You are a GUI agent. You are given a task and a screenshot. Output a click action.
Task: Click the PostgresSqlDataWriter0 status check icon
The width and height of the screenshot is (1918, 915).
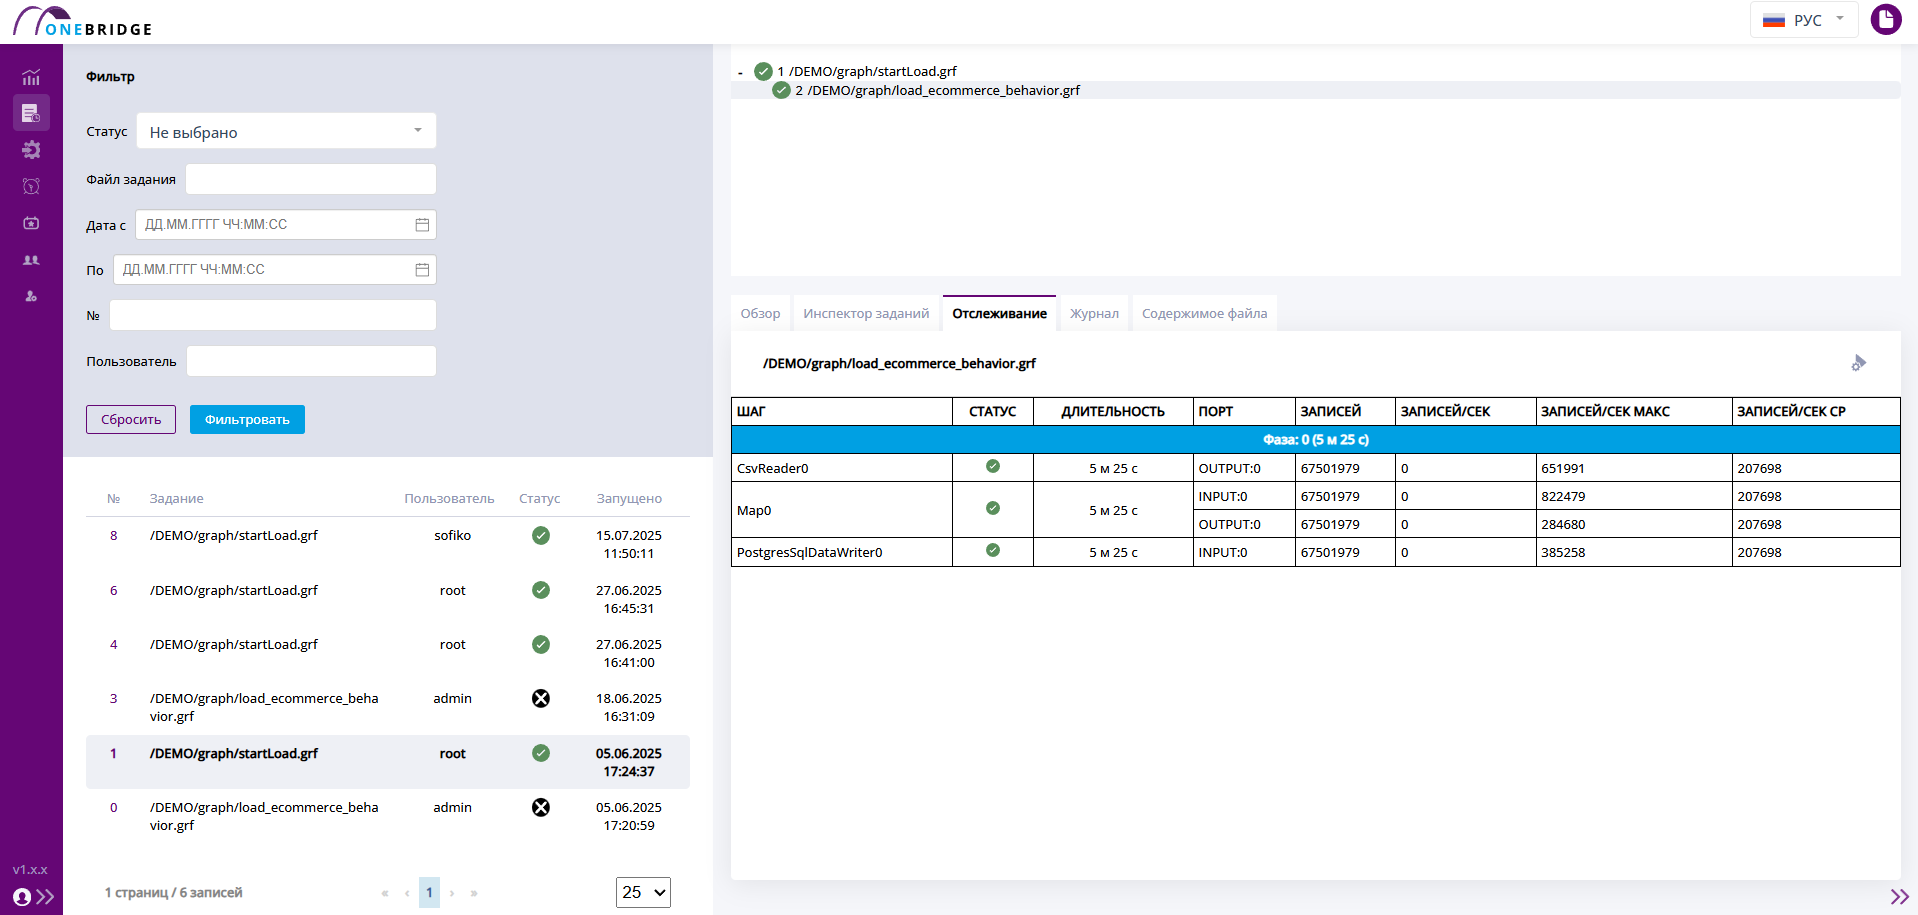click(993, 550)
